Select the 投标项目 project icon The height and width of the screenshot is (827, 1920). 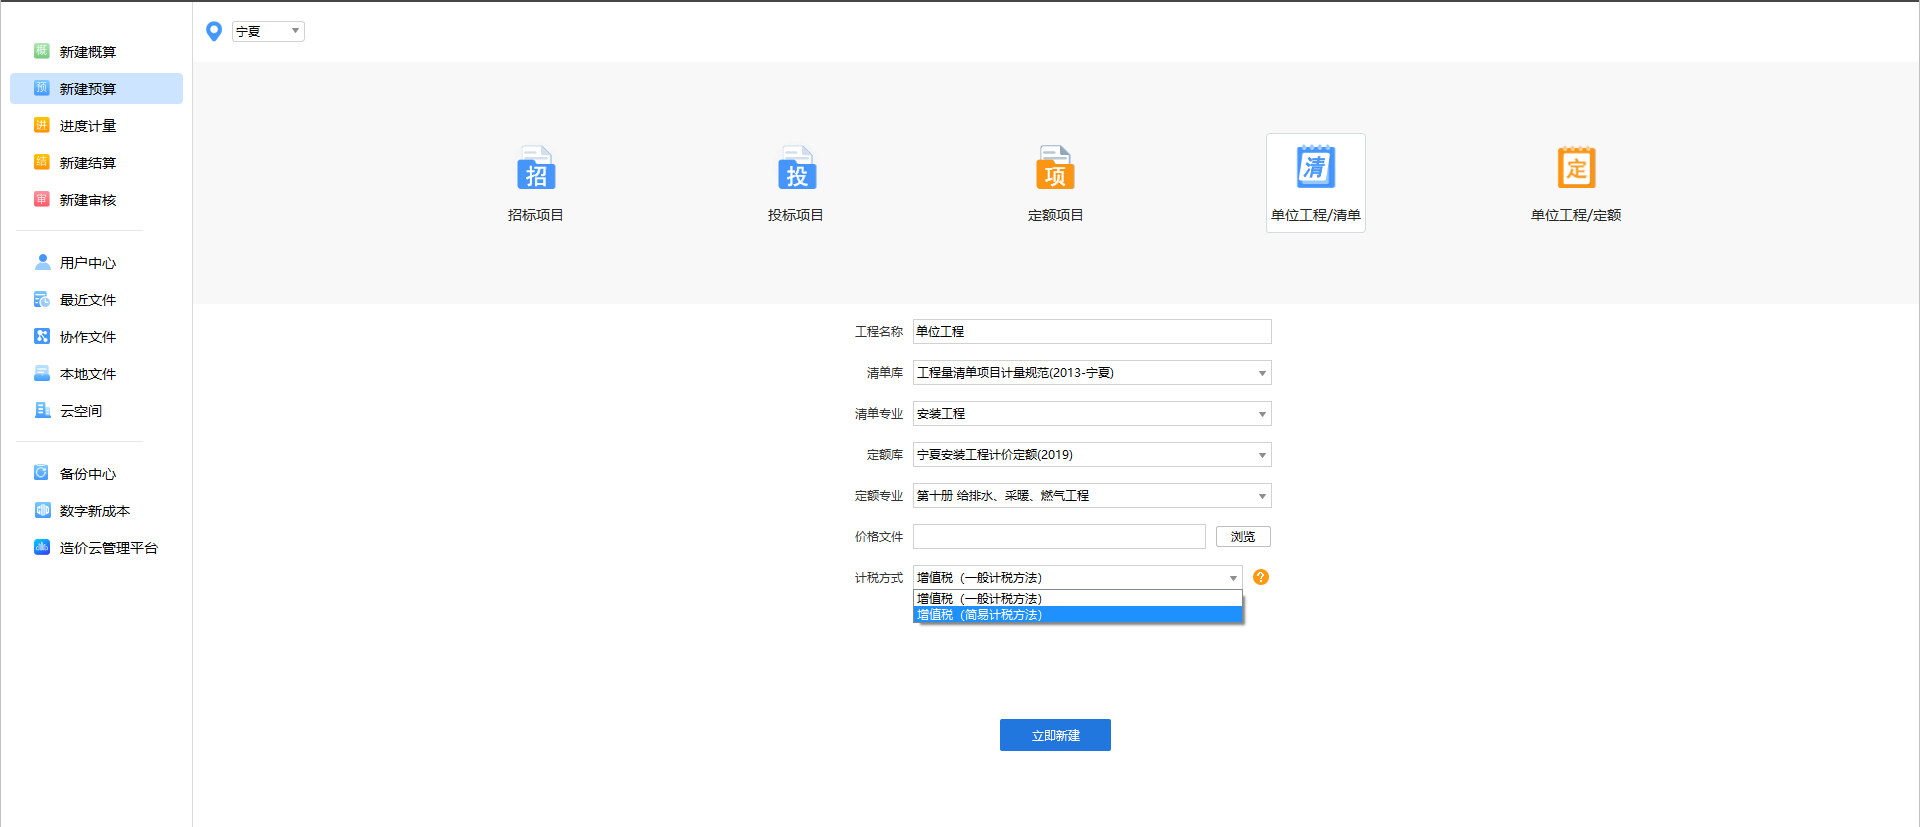coord(796,168)
